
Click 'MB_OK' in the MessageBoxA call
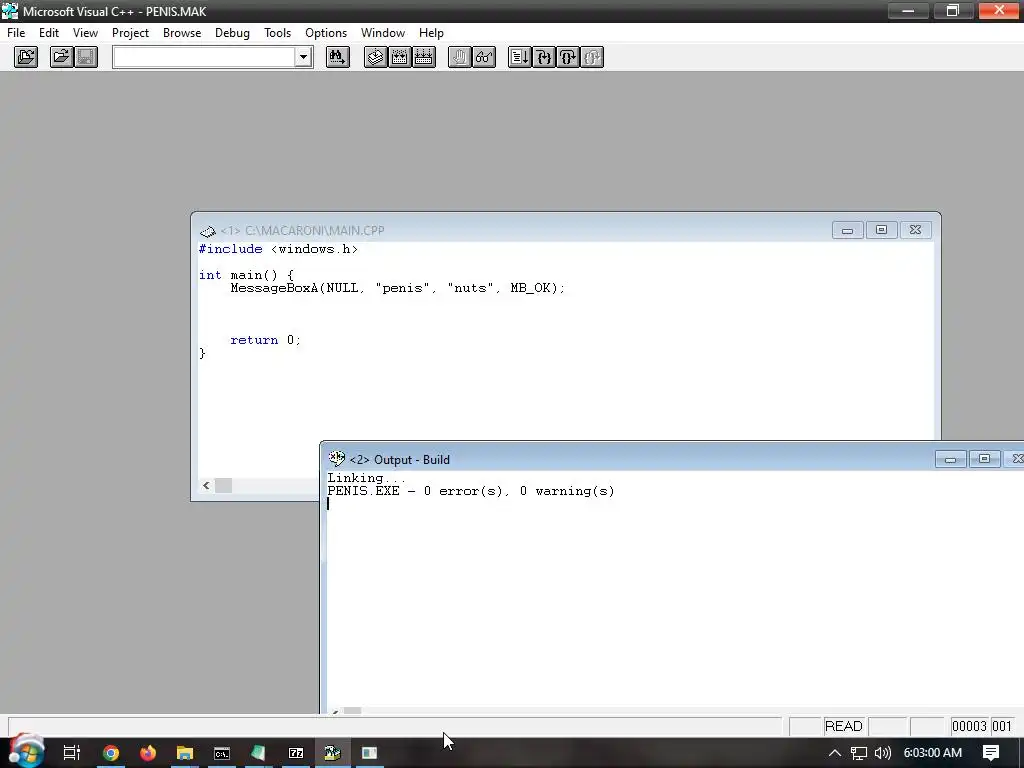(x=530, y=288)
